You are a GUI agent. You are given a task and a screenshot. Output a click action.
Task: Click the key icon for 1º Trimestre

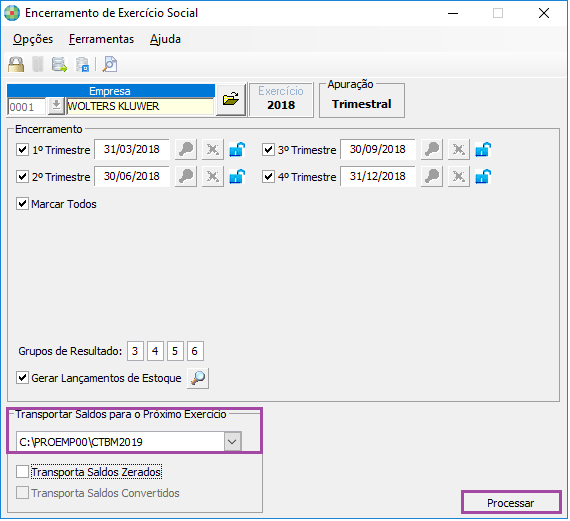coord(186,149)
